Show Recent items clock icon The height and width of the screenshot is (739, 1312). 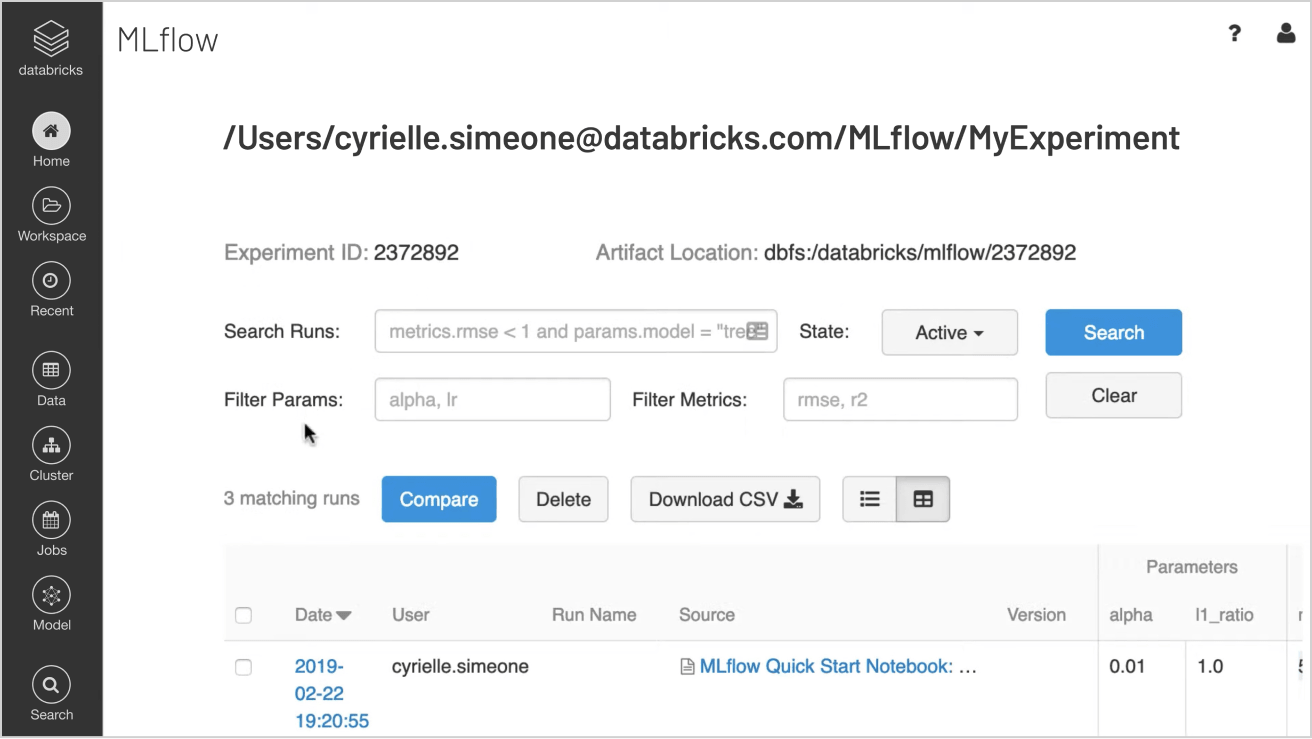click(51, 281)
